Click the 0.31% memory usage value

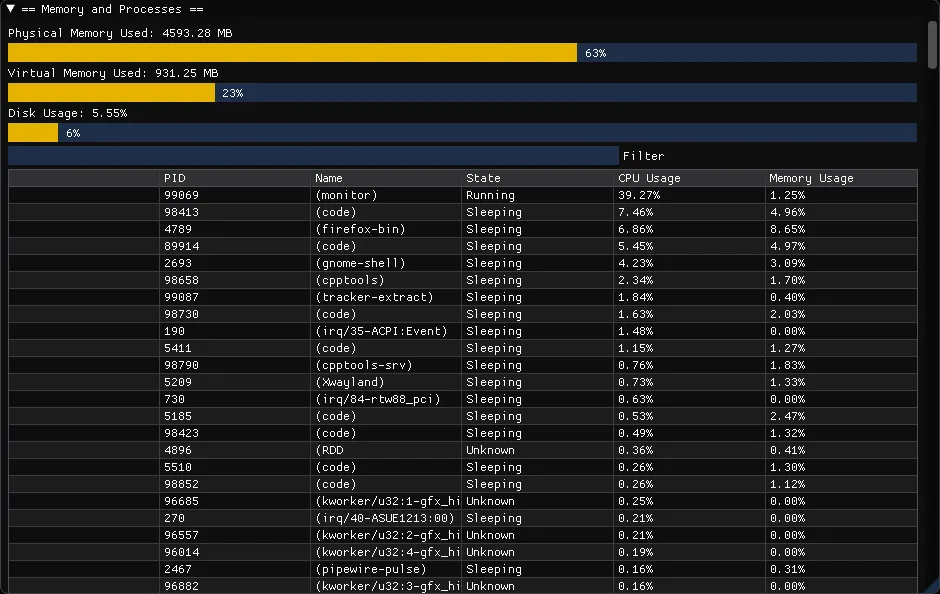click(x=787, y=569)
